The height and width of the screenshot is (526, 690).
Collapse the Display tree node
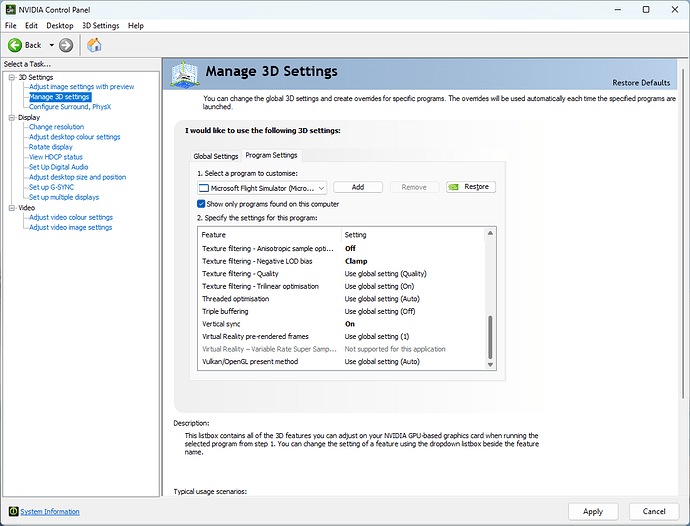tap(9, 117)
